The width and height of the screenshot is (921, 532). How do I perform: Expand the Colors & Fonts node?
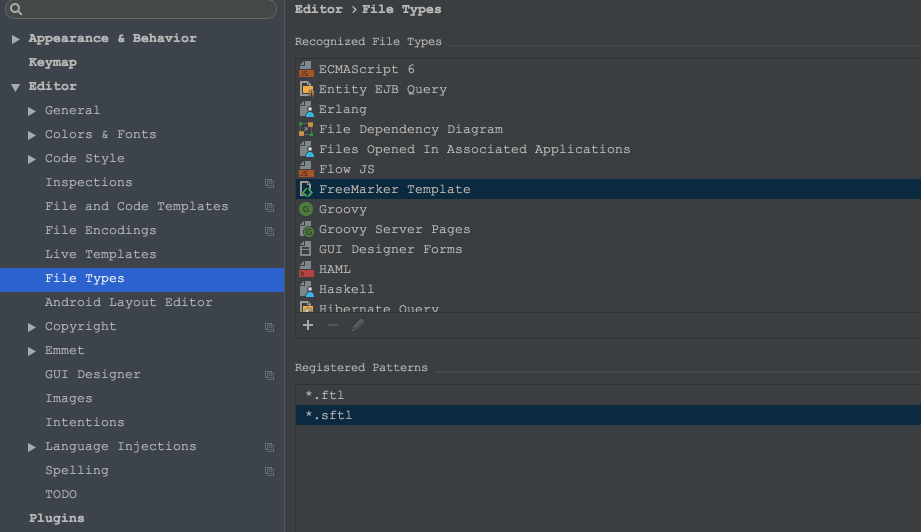click(32, 135)
